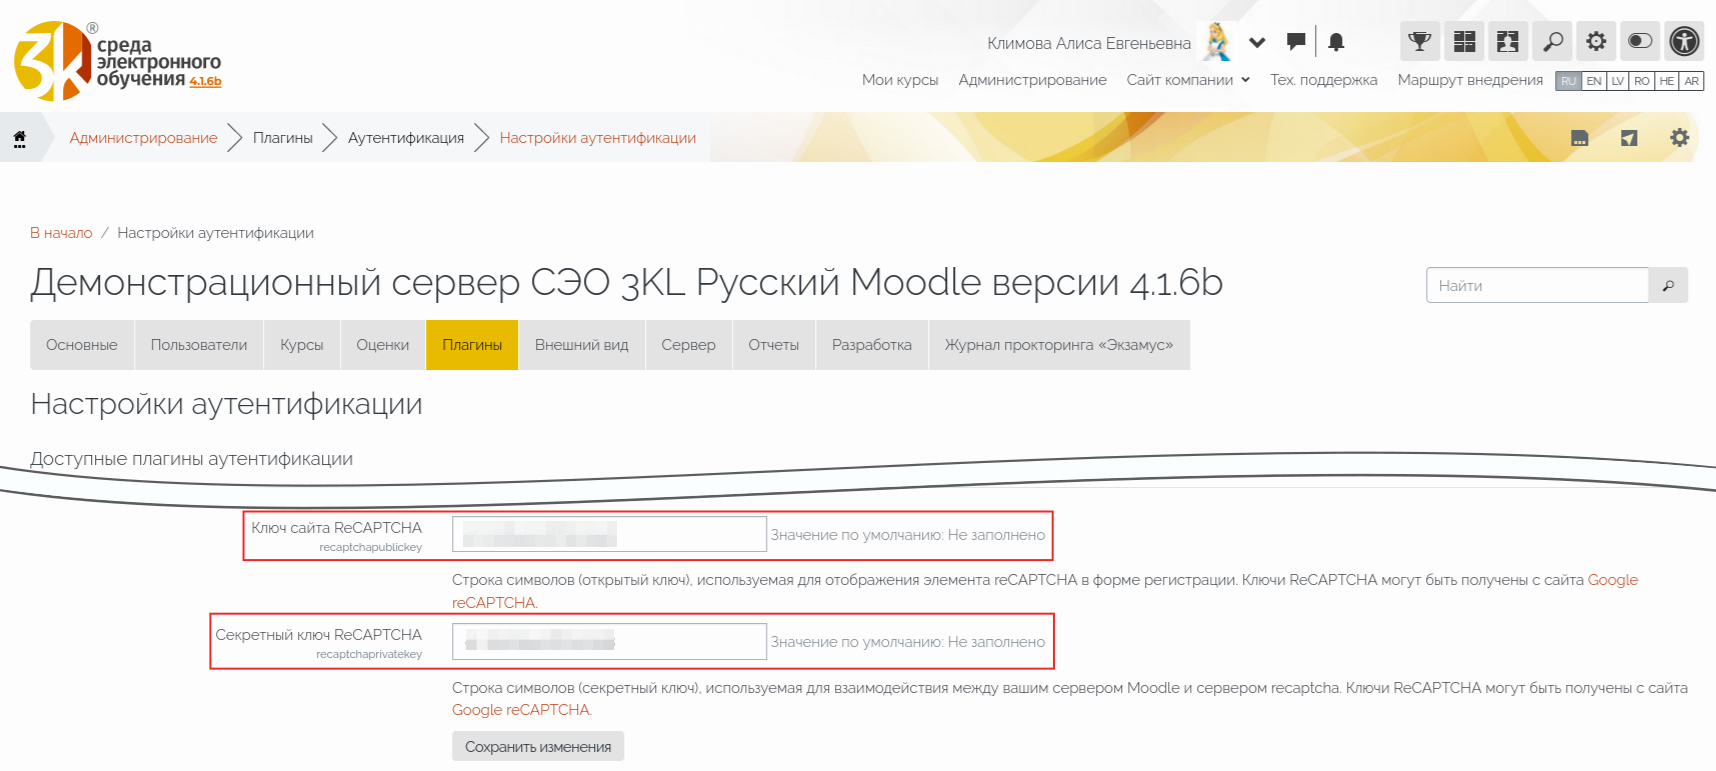Viewport: 1716px width, 771px height.
Task: Expand Сайт компании dropdown menu
Action: (x=1188, y=80)
